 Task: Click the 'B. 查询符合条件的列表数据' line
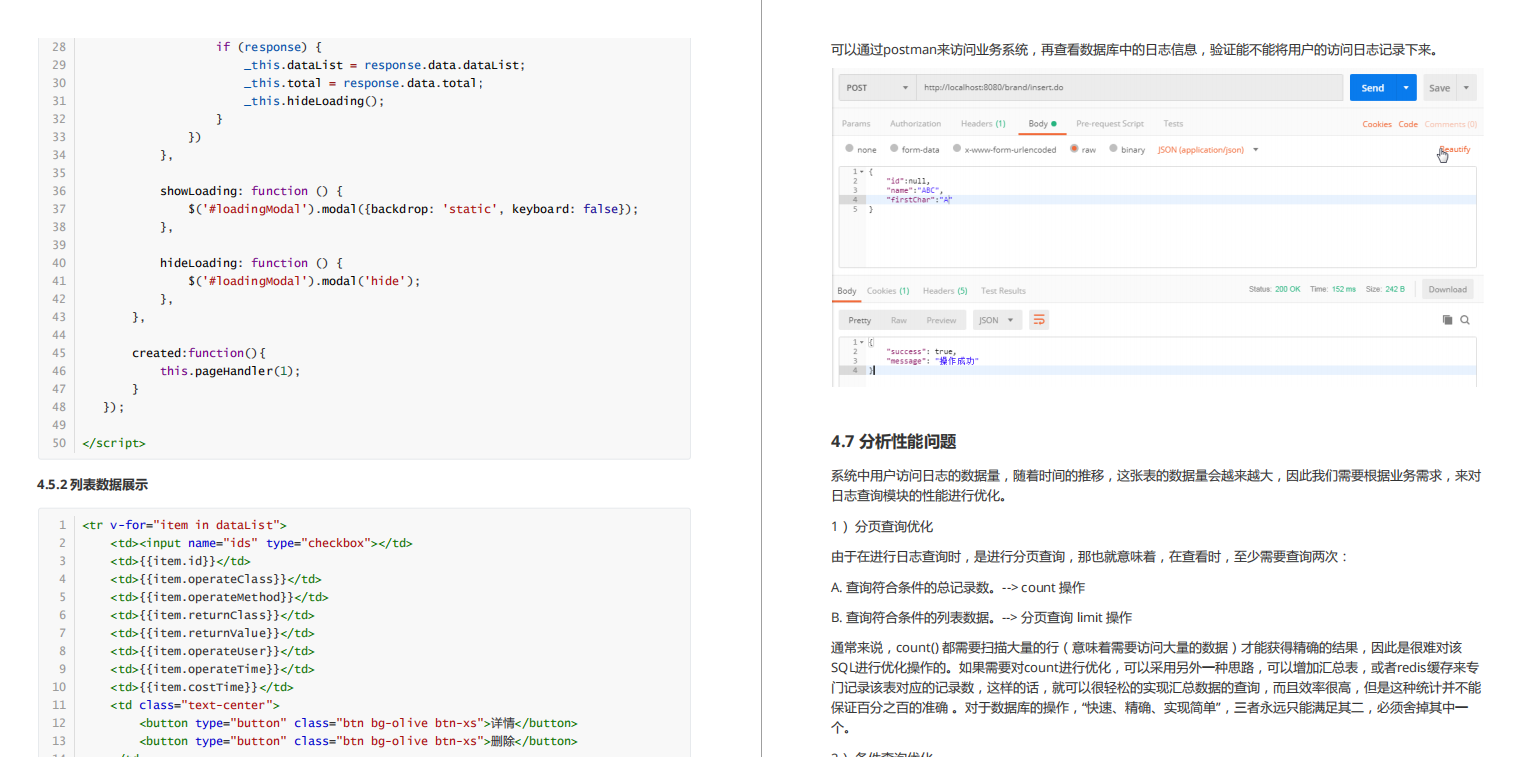click(x=981, y=617)
